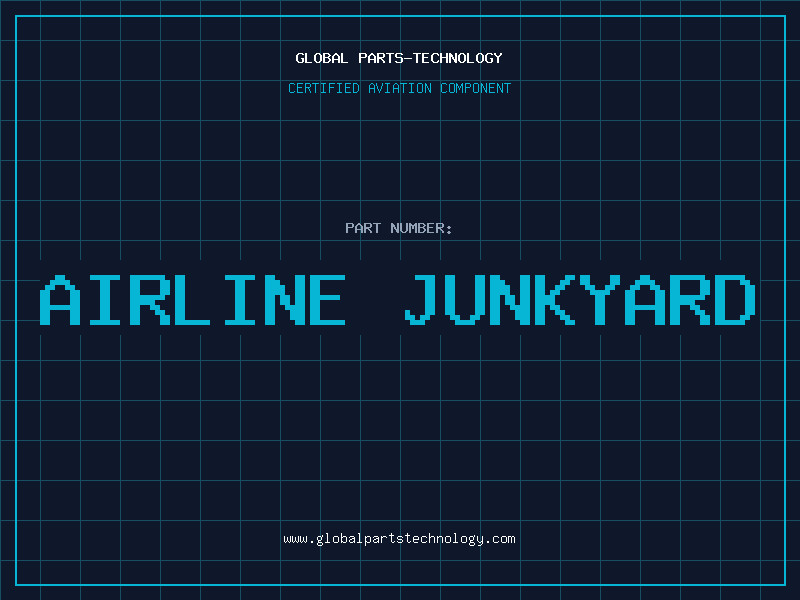Viewport: 800px width, 600px height.
Task: Click the large word 'JUNKYARD'
Action: (x=580, y=299)
